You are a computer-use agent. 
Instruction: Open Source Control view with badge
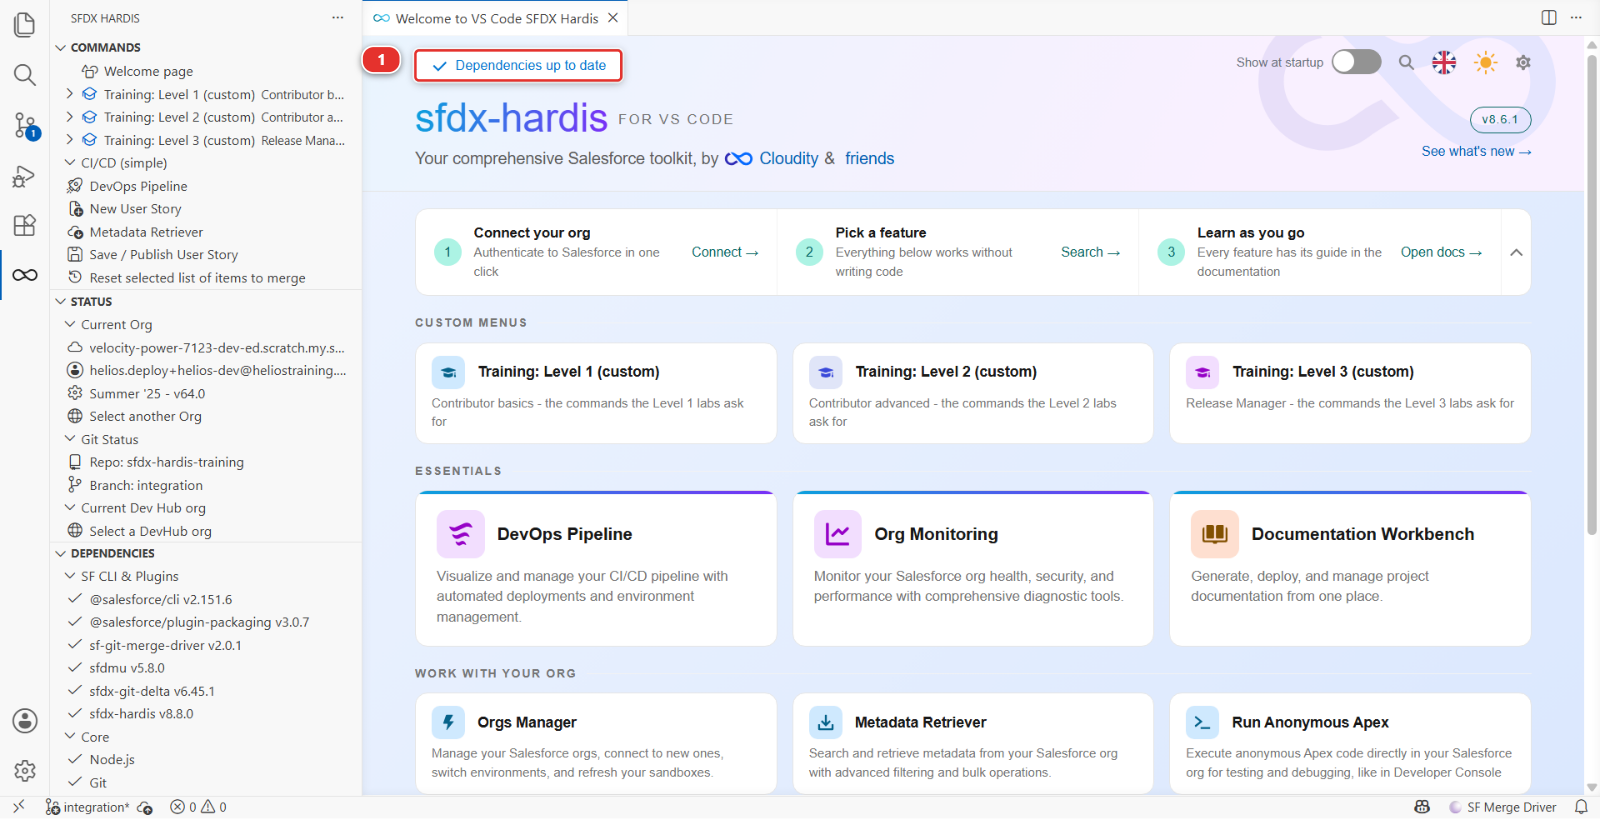tap(25, 125)
